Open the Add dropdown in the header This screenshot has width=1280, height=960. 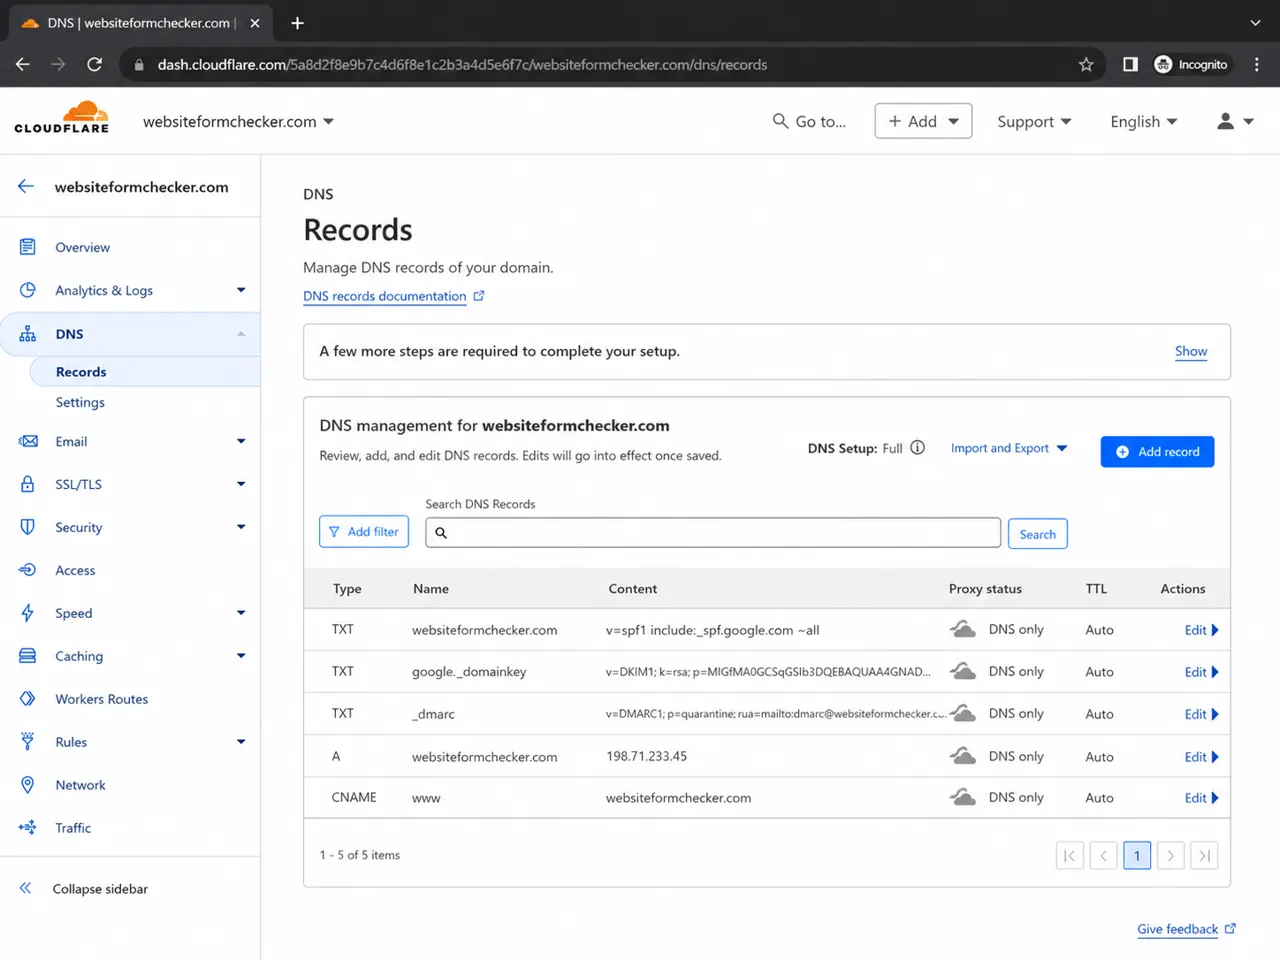[923, 121]
